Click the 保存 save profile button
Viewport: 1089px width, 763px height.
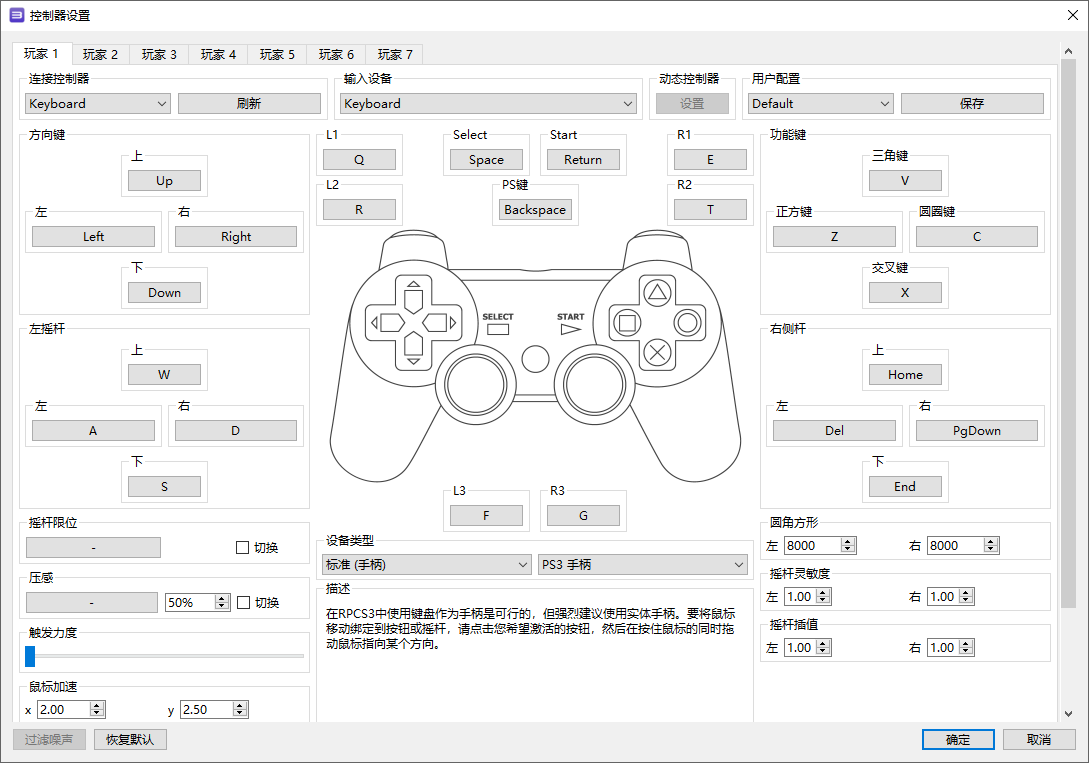coord(972,103)
